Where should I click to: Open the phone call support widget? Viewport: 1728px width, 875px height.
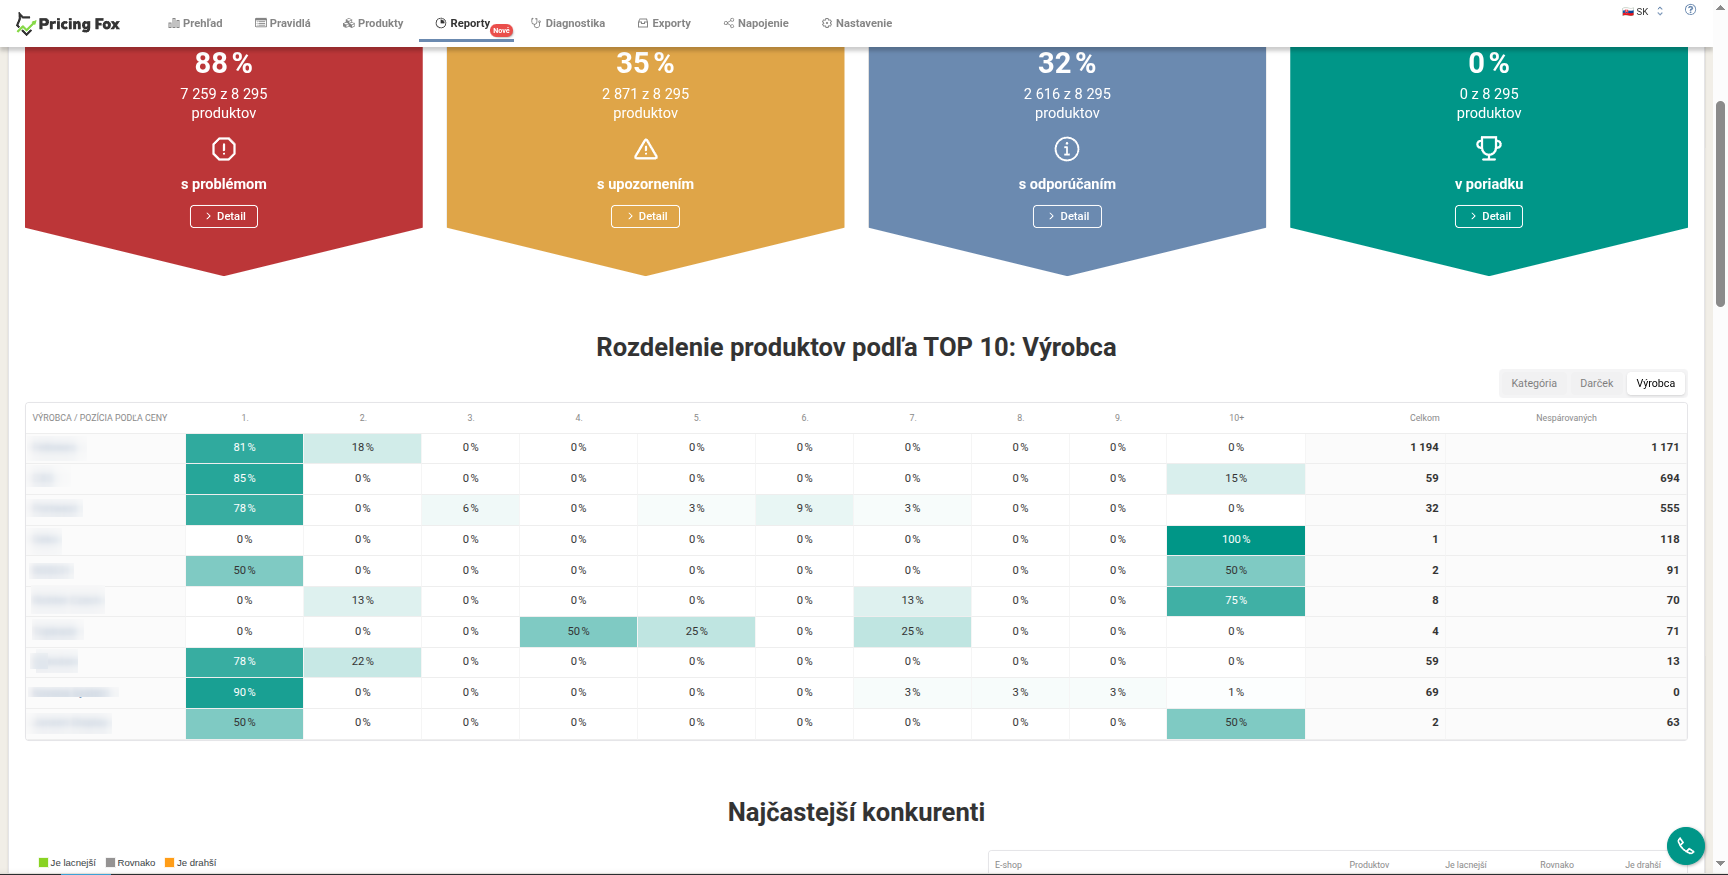coord(1685,846)
